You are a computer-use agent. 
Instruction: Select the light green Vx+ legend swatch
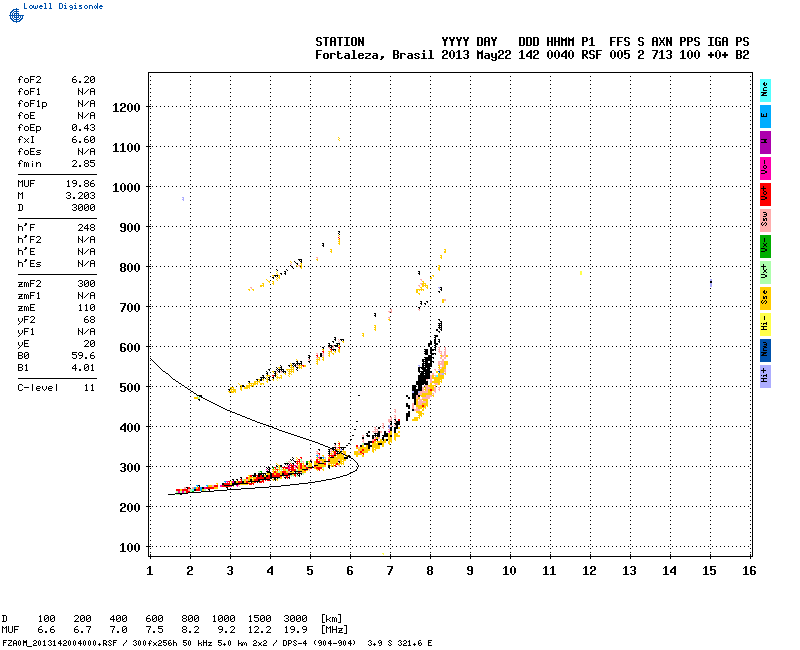765,272
